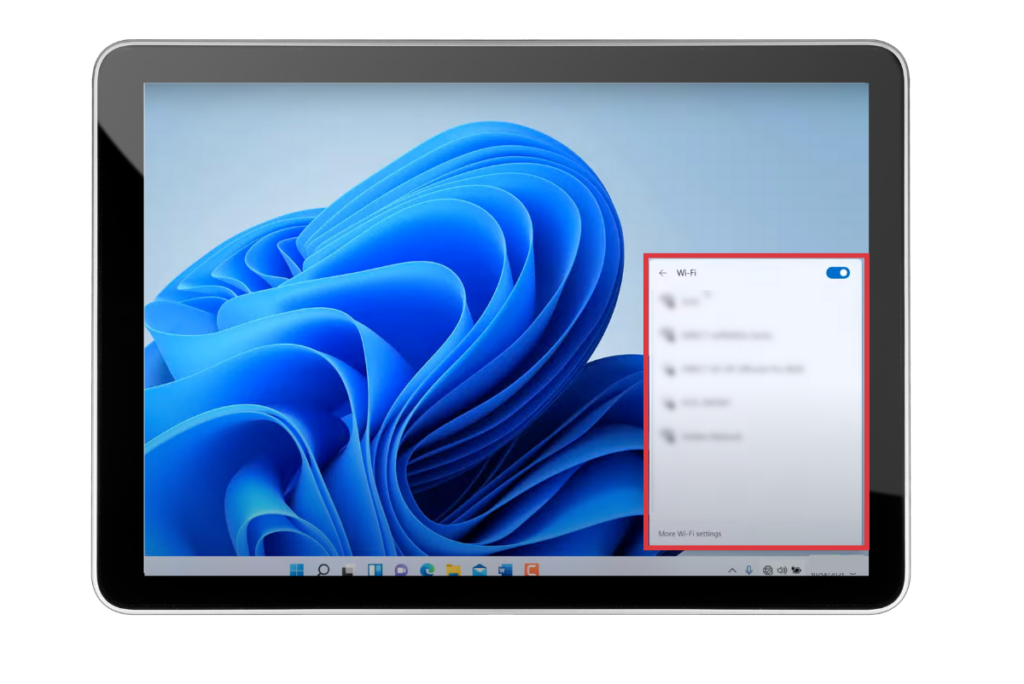The height and width of the screenshot is (684, 1024).
Task: Click the battery icon in the system tray
Action: [795, 570]
